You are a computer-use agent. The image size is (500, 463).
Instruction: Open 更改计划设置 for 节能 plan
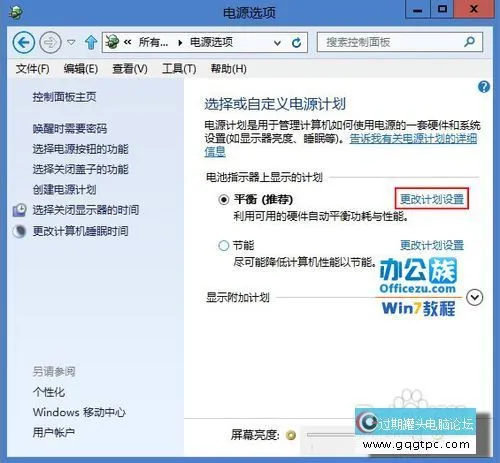pyautogui.click(x=432, y=245)
